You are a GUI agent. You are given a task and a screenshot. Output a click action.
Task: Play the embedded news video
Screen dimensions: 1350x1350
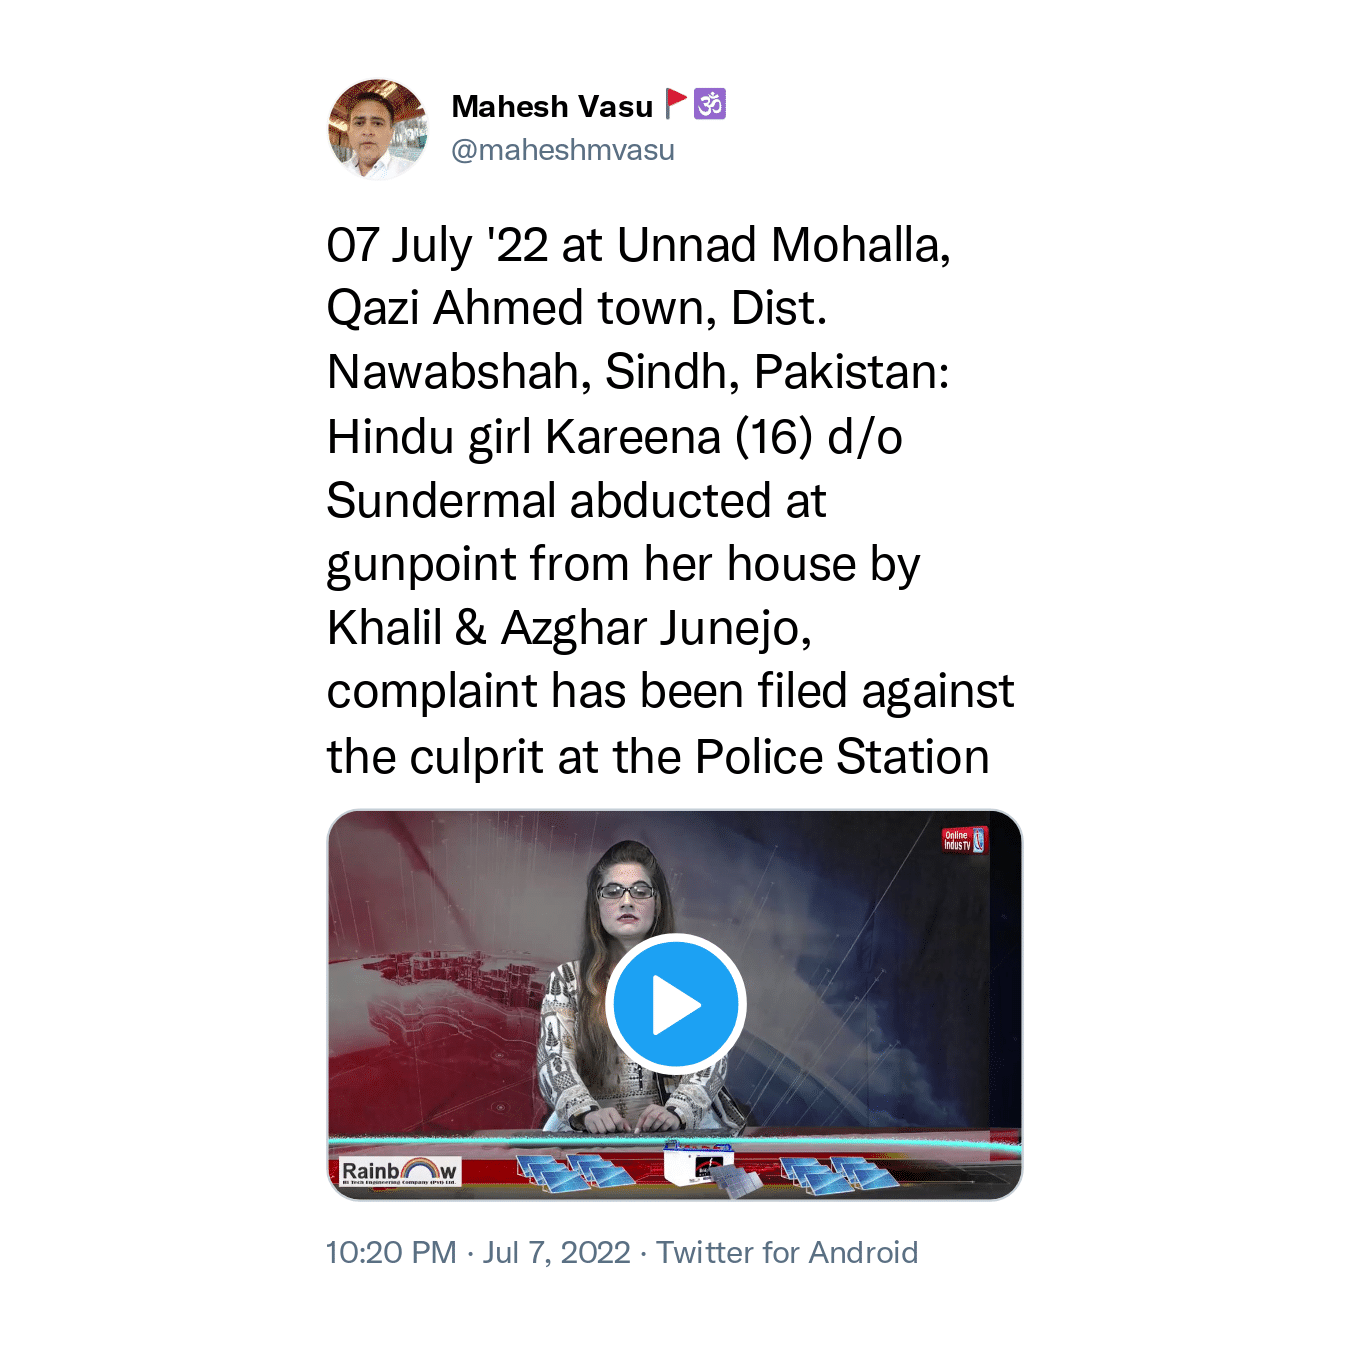pos(675,1004)
